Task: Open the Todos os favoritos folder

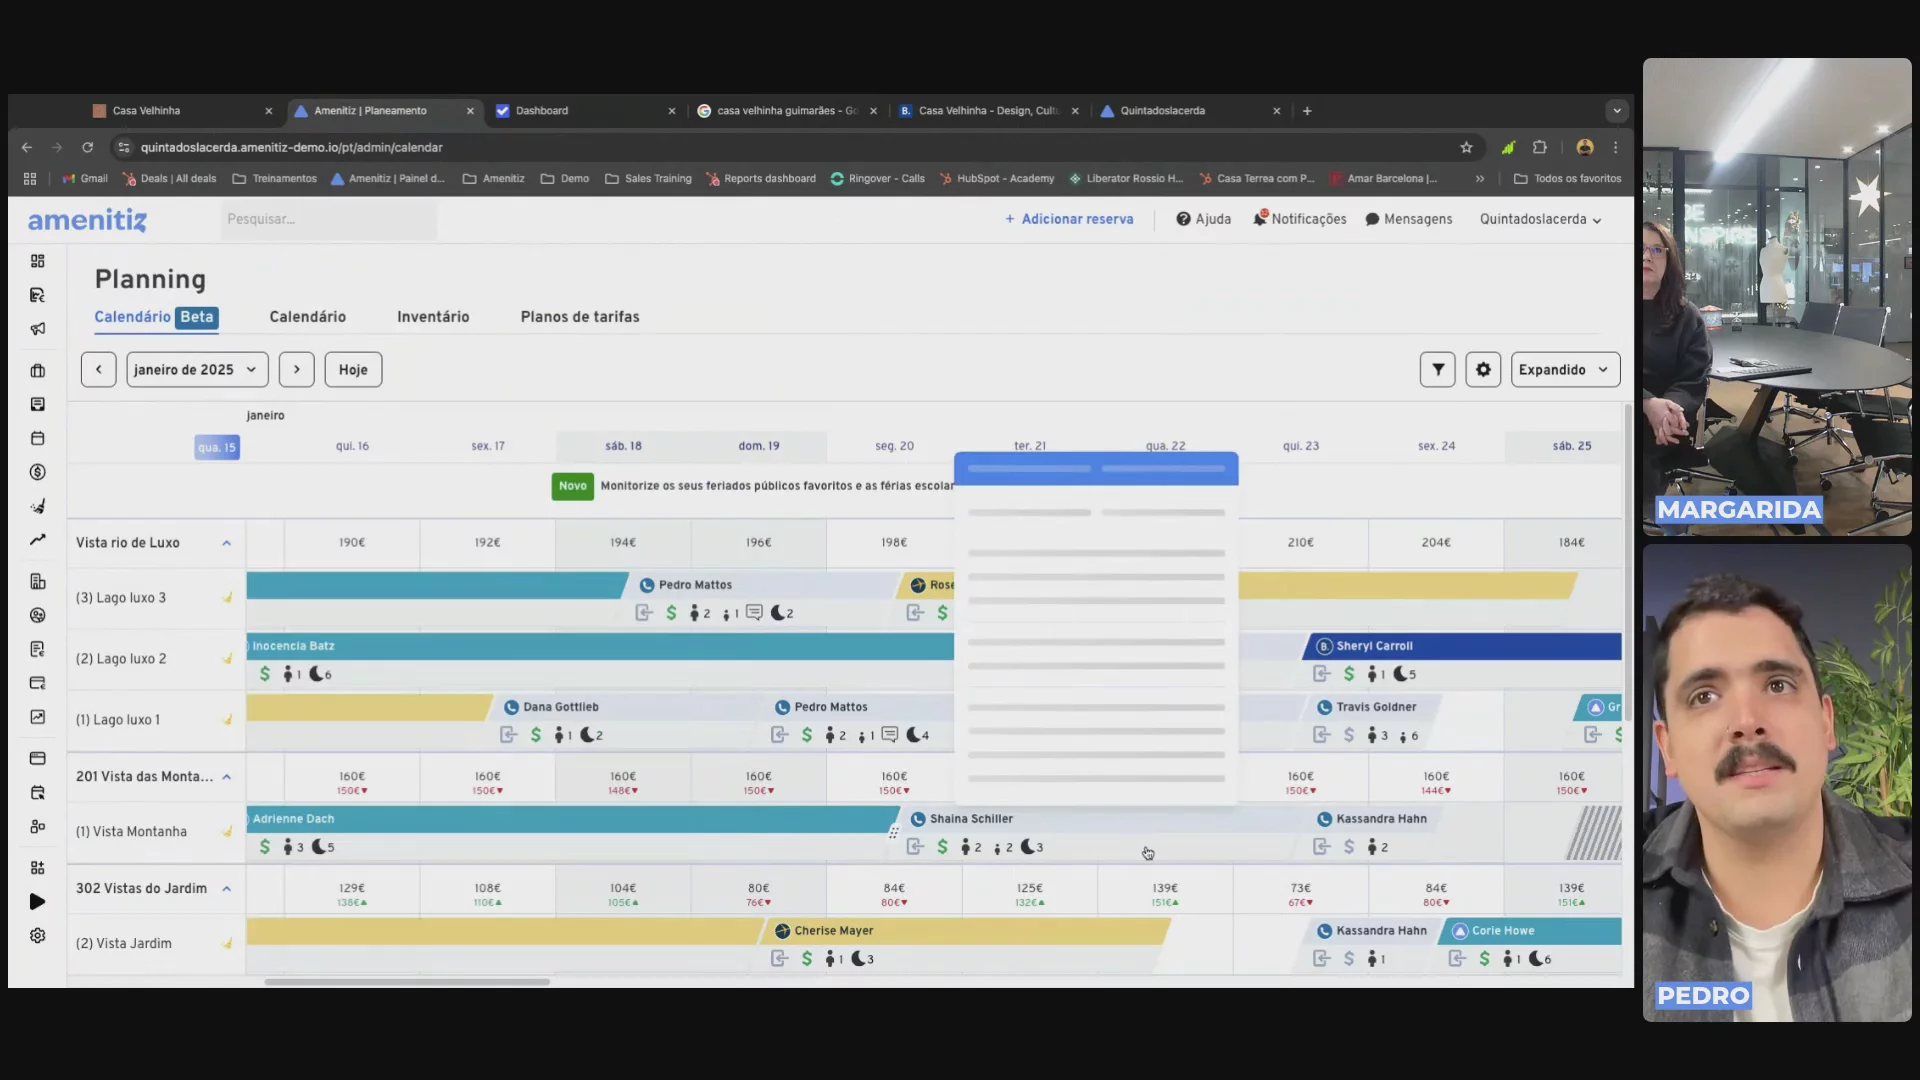Action: [x=1568, y=179]
